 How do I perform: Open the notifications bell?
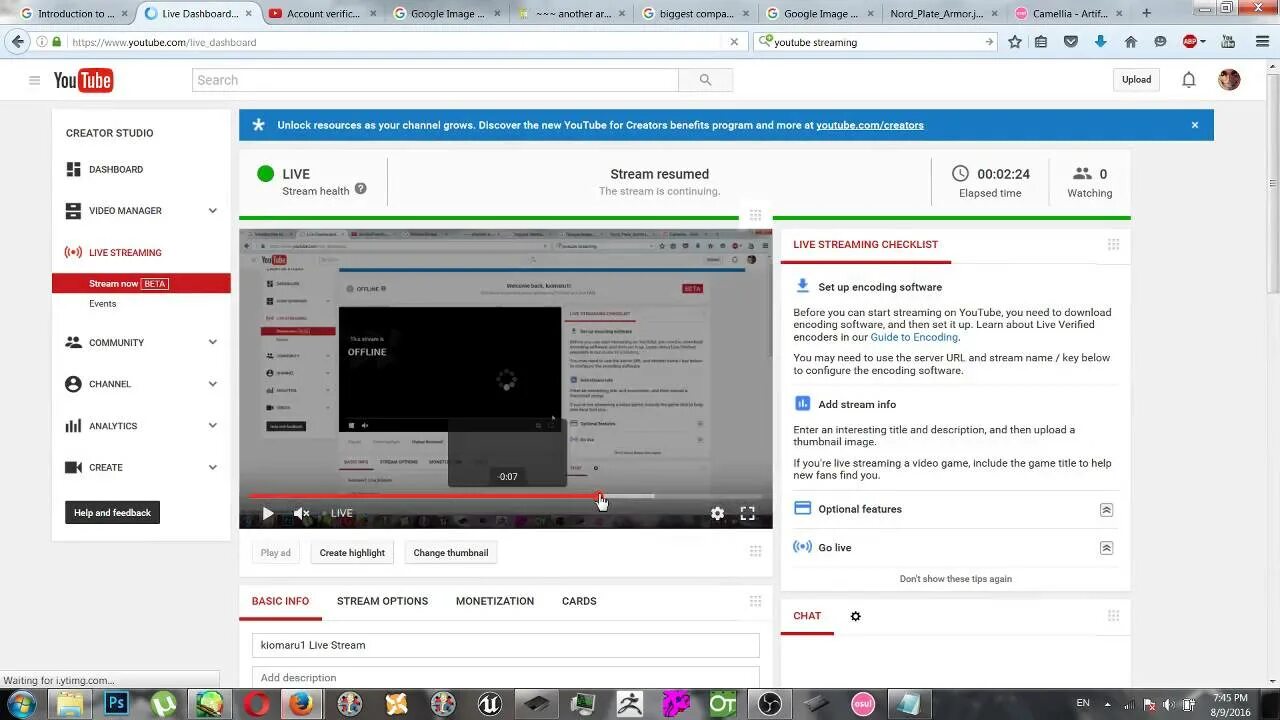coord(1188,80)
